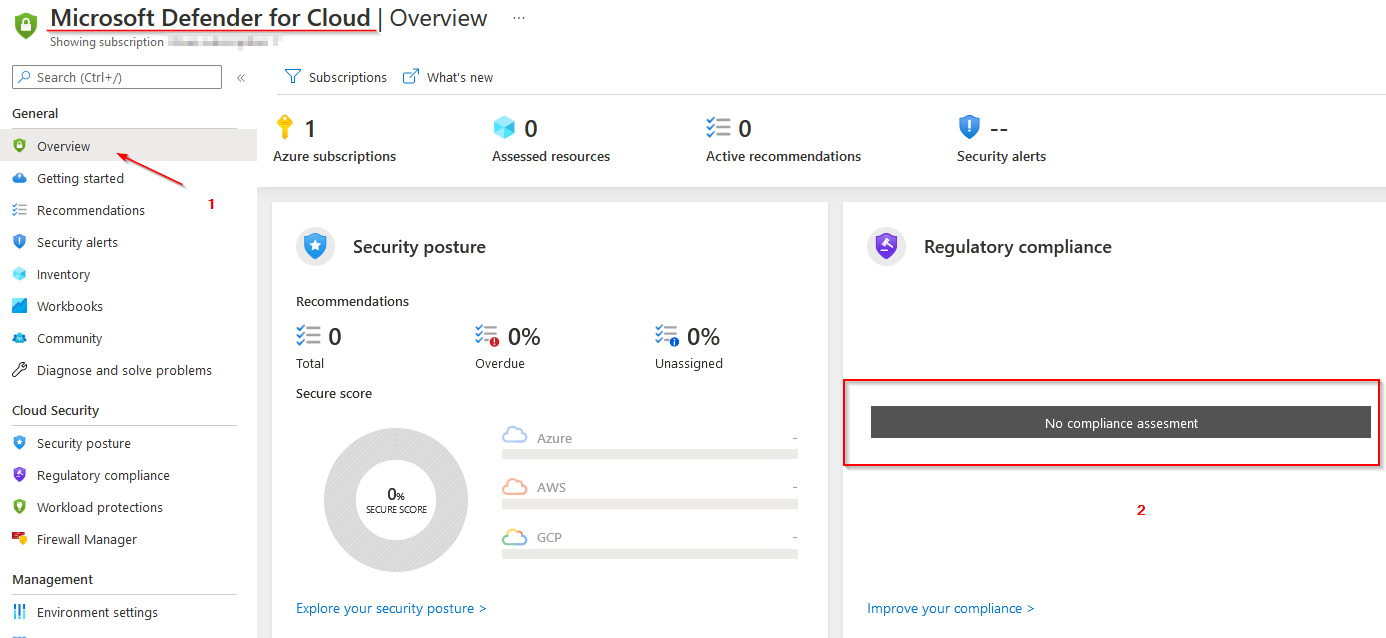
Task: Click the Regulatory compliance card gavel icon
Action: click(887, 246)
